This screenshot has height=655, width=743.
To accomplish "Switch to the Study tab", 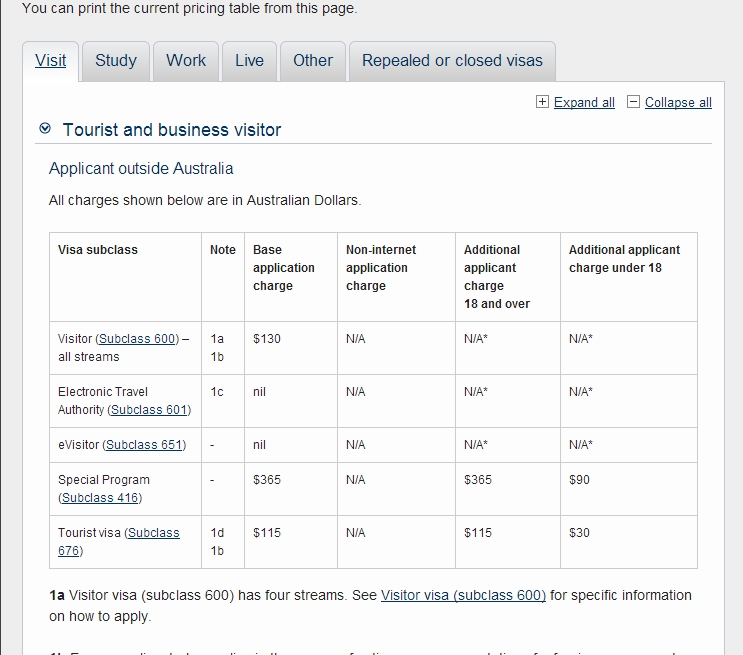I will pos(116,60).
